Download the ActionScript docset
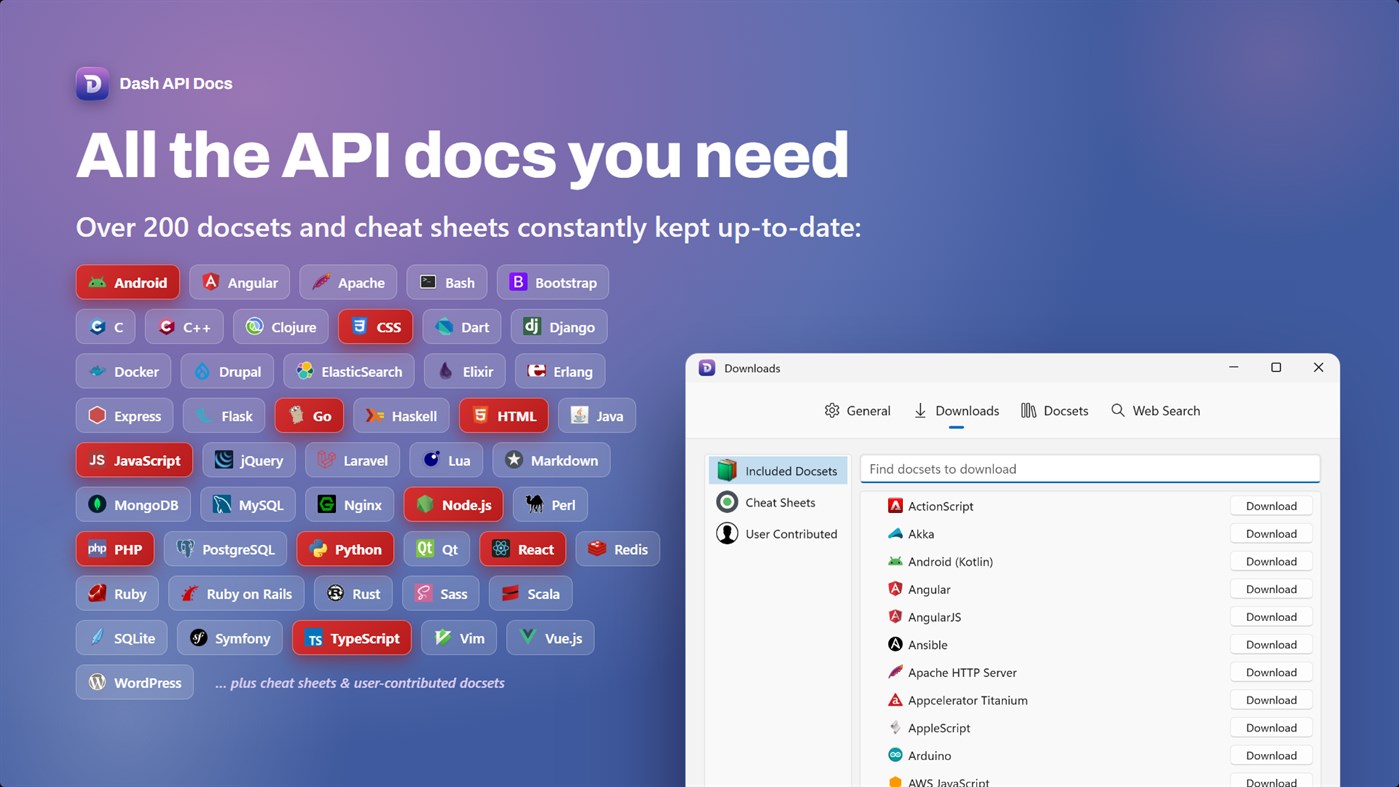 (1271, 506)
